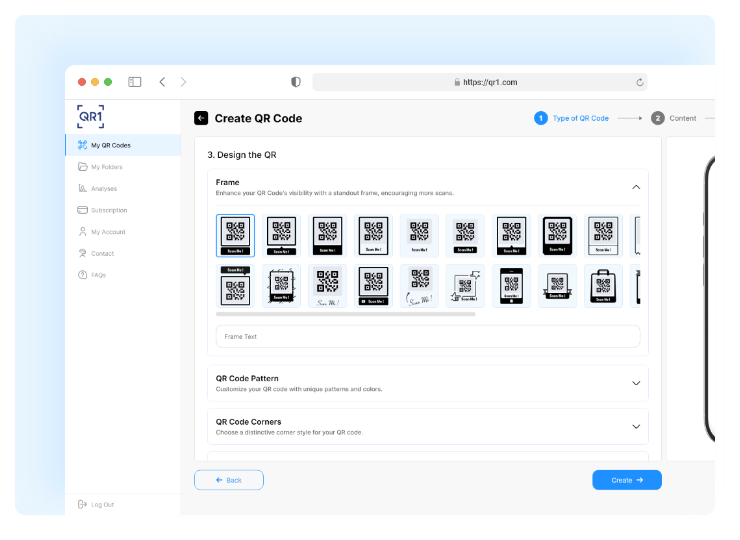Reload the page using the refresh icon

tap(639, 82)
